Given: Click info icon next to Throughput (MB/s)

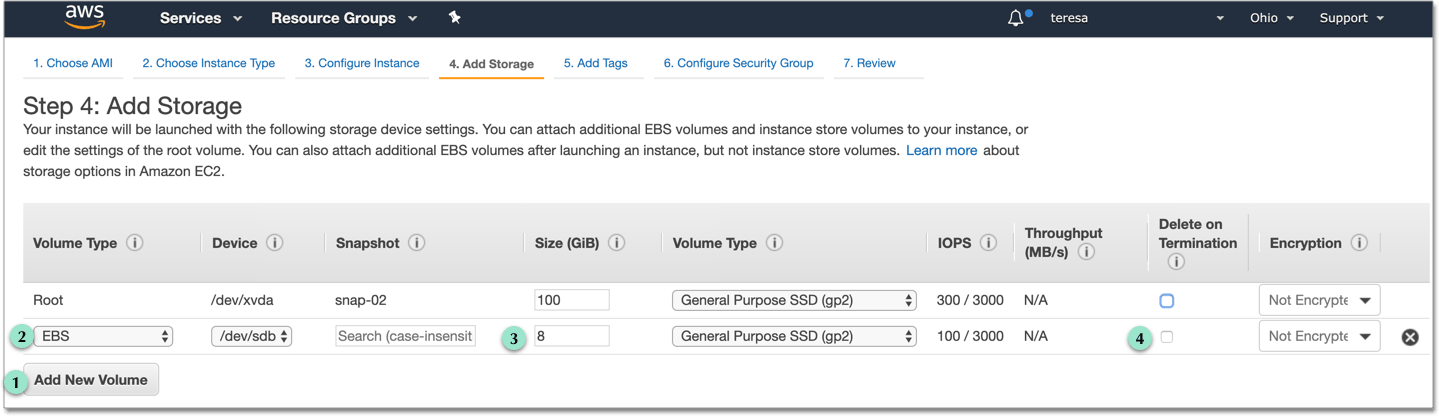Looking at the screenshot, I should (x=1087, y=252).
